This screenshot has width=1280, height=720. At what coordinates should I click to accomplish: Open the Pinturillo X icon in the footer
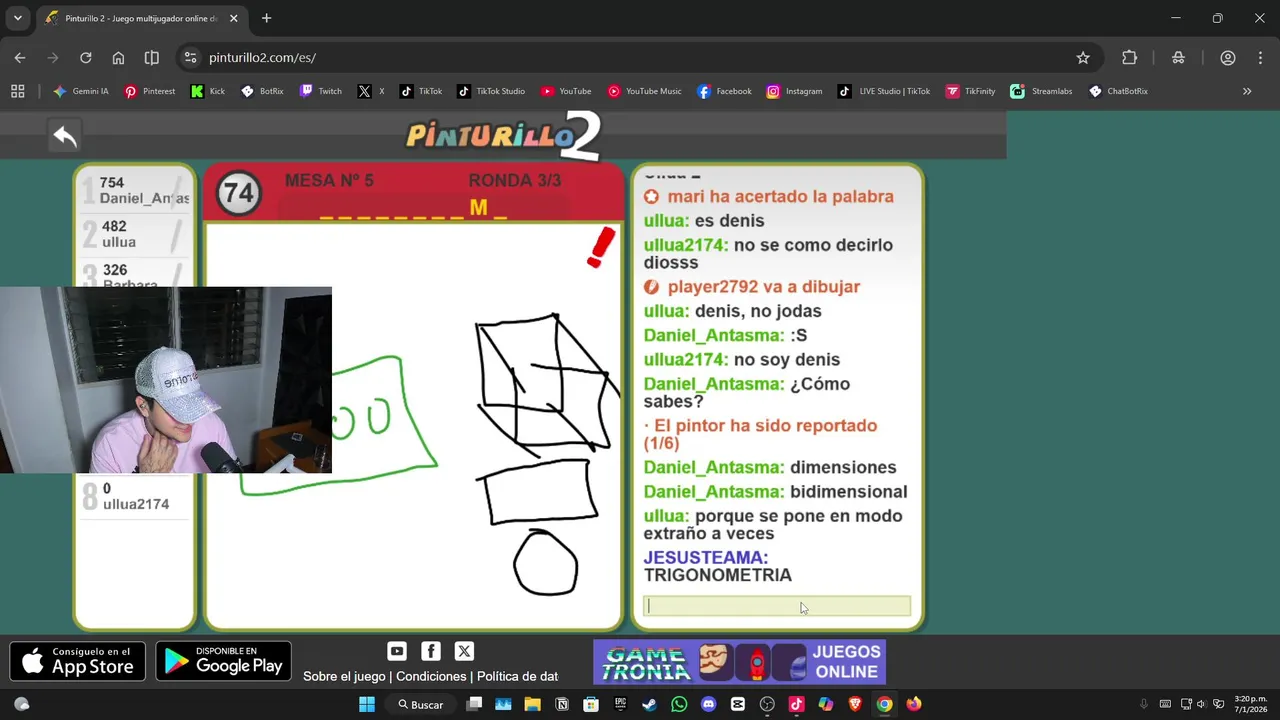[x=464, y=651]
